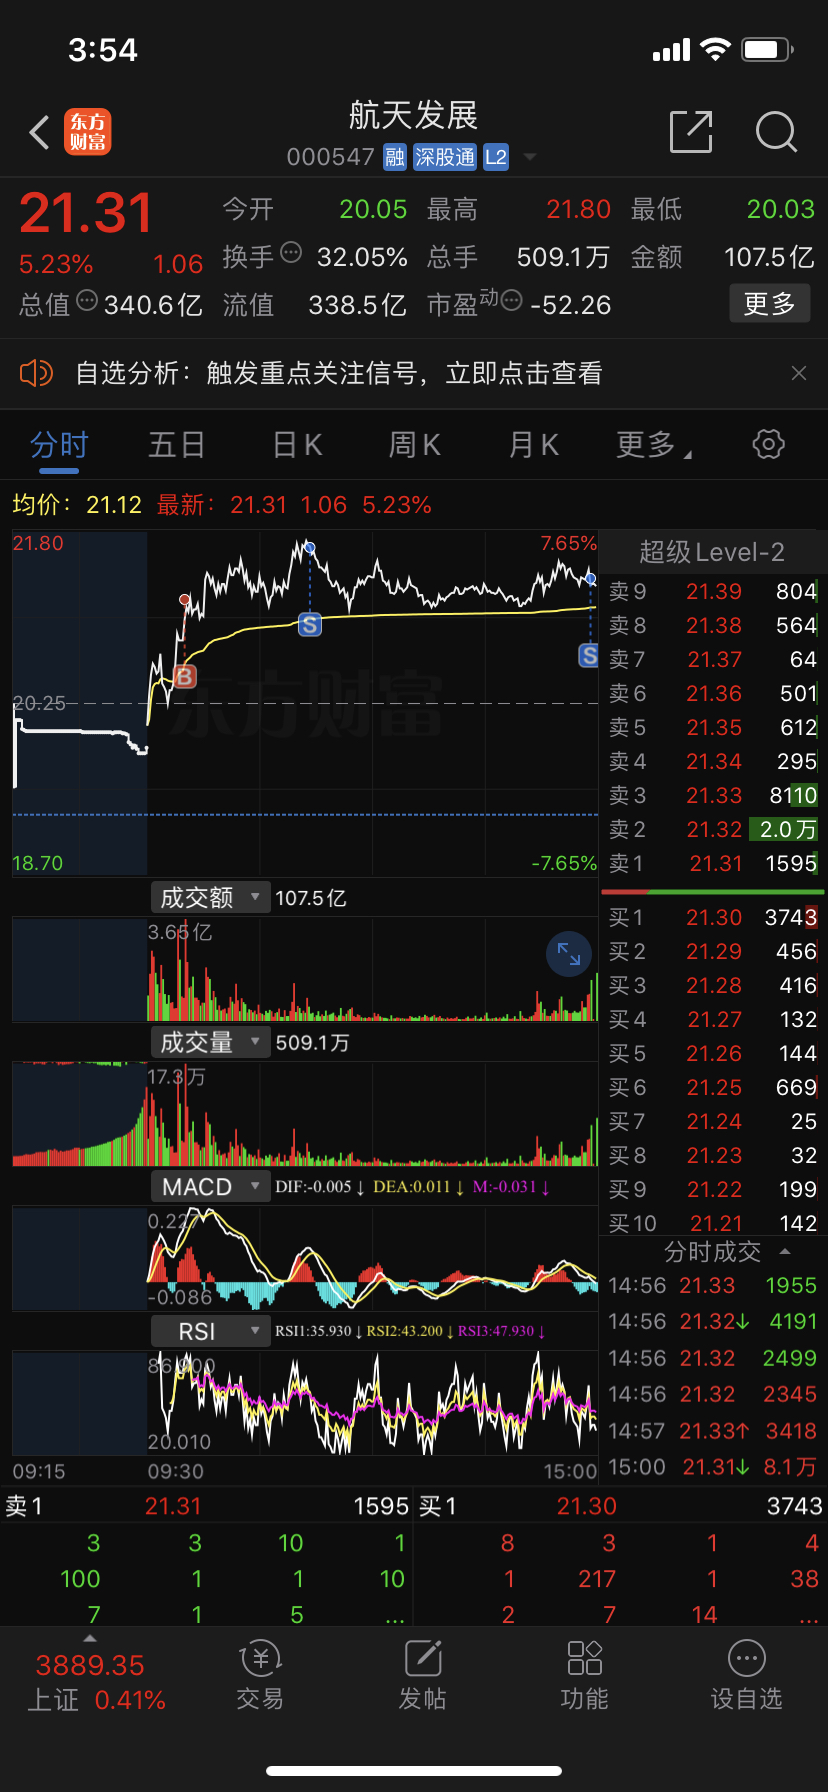This screenshot has height=1792, width=828.
Task: Switch to 月K chart tab
Action: (x=533, y=445)
